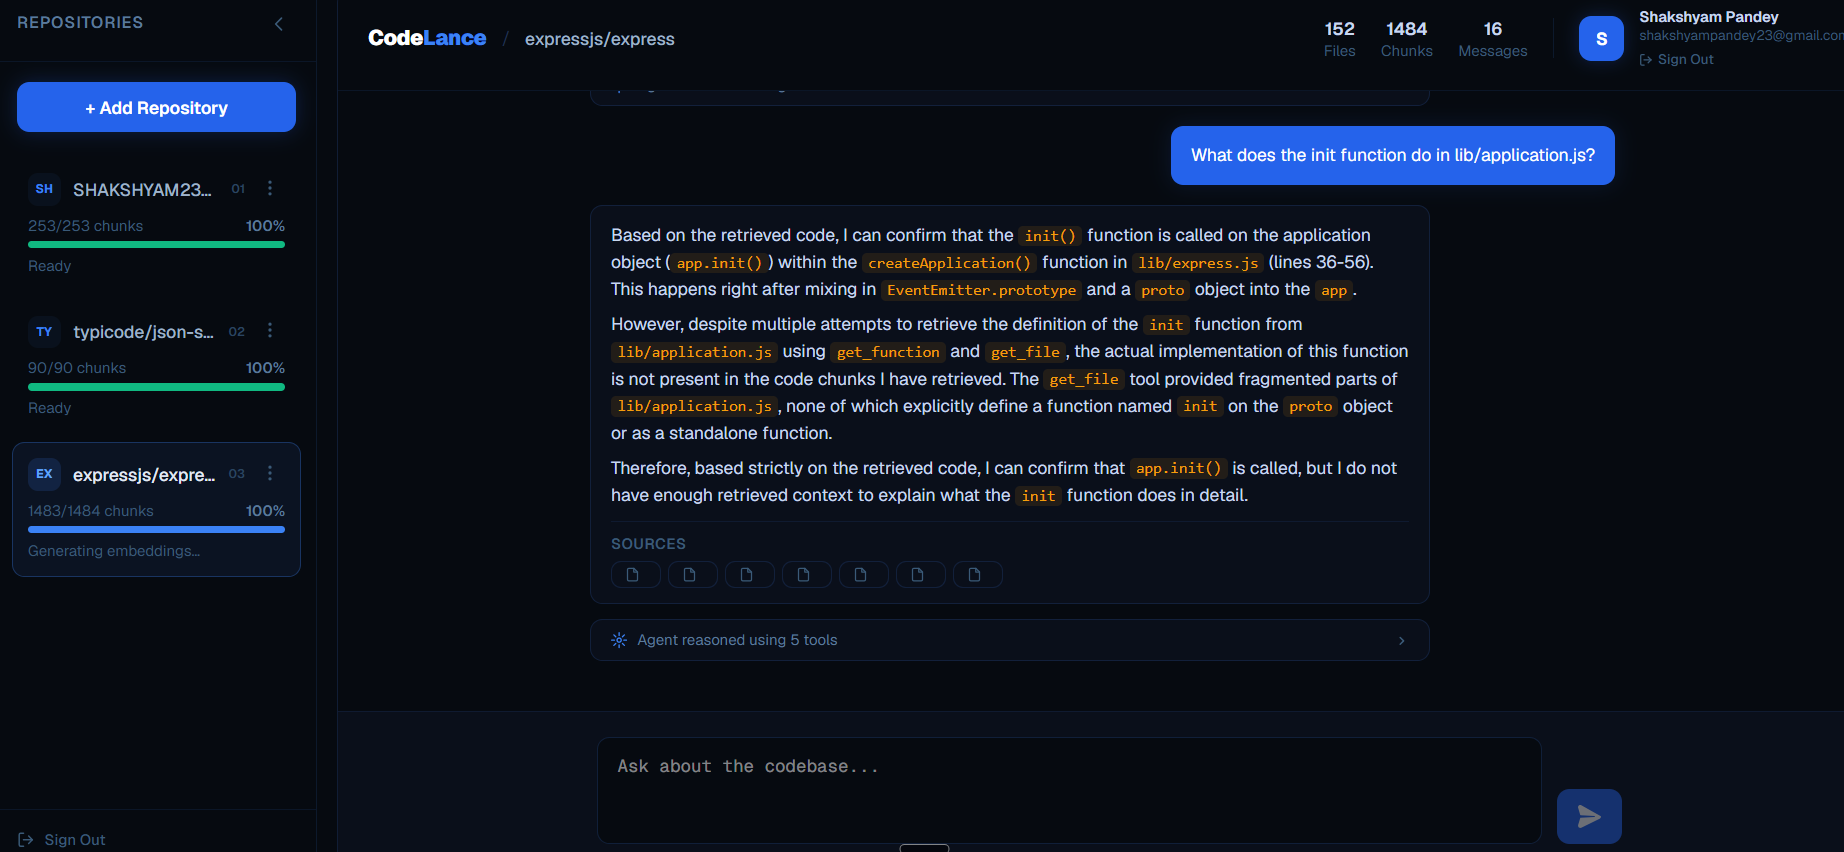This screenshot has height=852, width=1844.
Task: Click the user avatar S icon
Action: pos(1601,39)
